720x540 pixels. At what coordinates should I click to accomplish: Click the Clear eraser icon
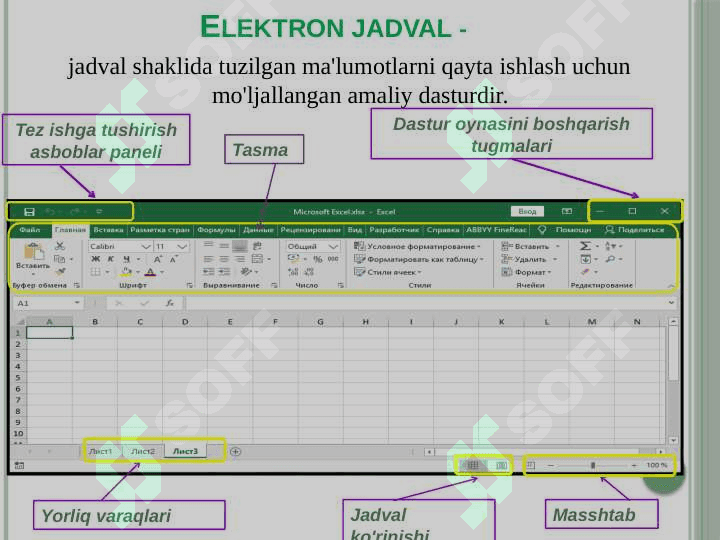[585, 272]
